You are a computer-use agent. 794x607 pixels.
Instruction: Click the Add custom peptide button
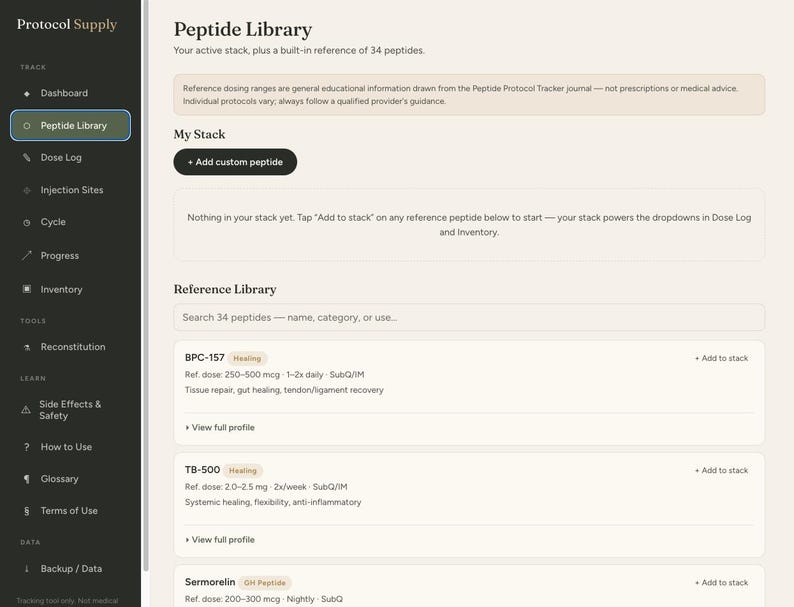(x=235, y=162)
